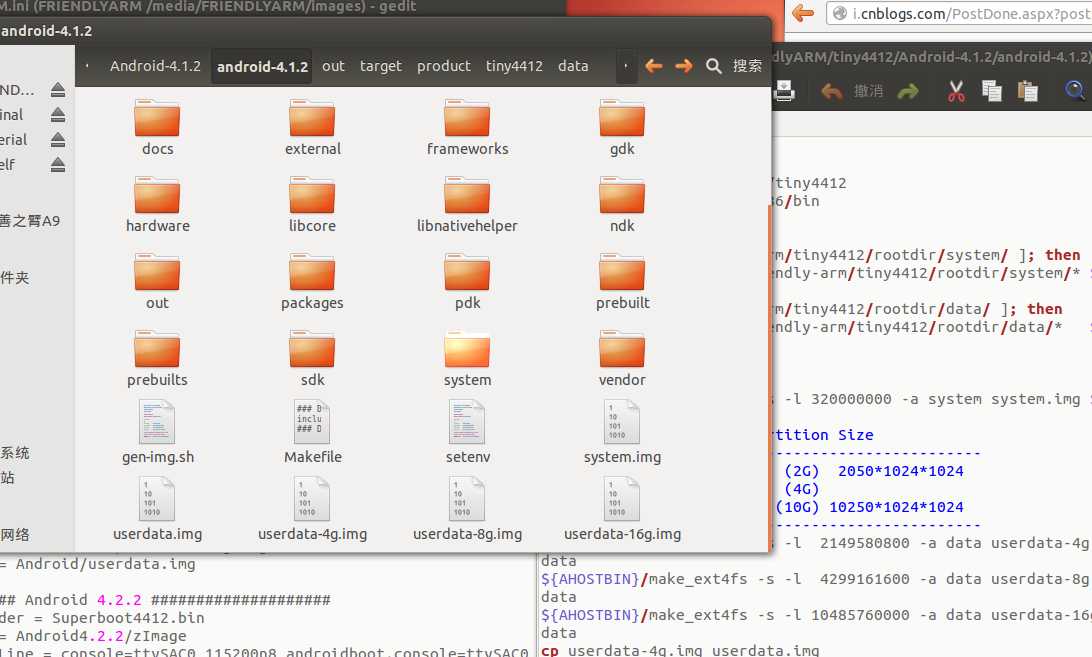1092x657 pixels.
Task: Click the print icon in gedit toolbar
Action: [784, 91]
